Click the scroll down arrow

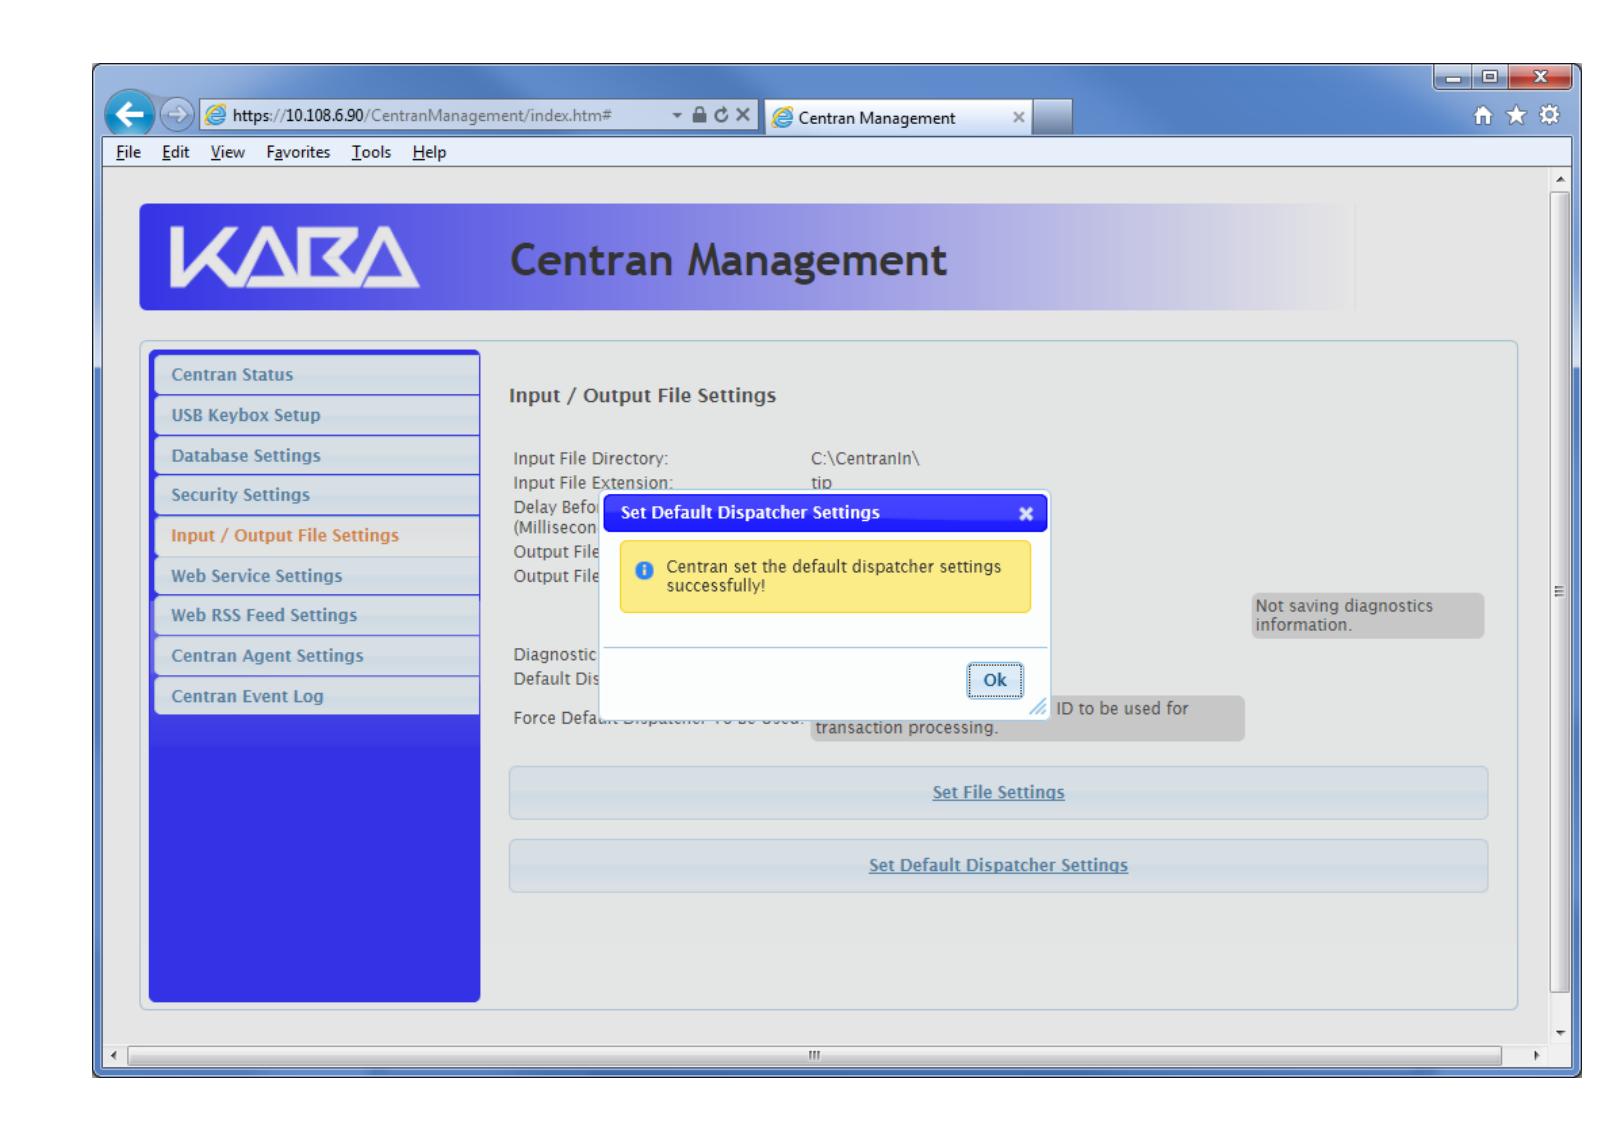1559,1032
